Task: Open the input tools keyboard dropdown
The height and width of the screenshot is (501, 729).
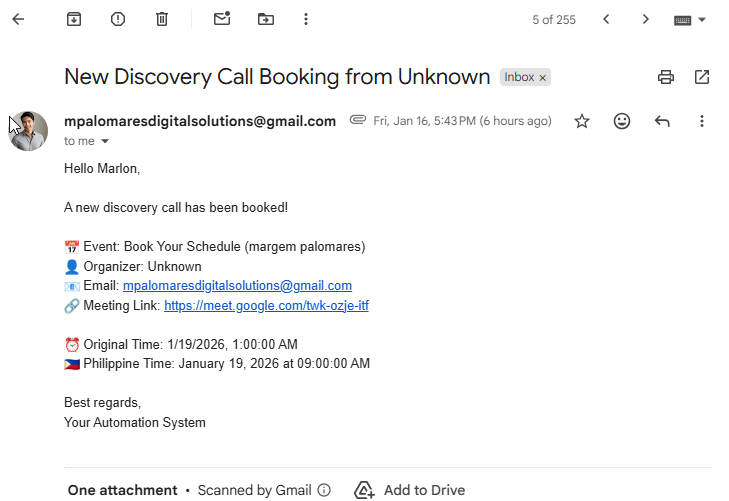Action: point(690,20)
